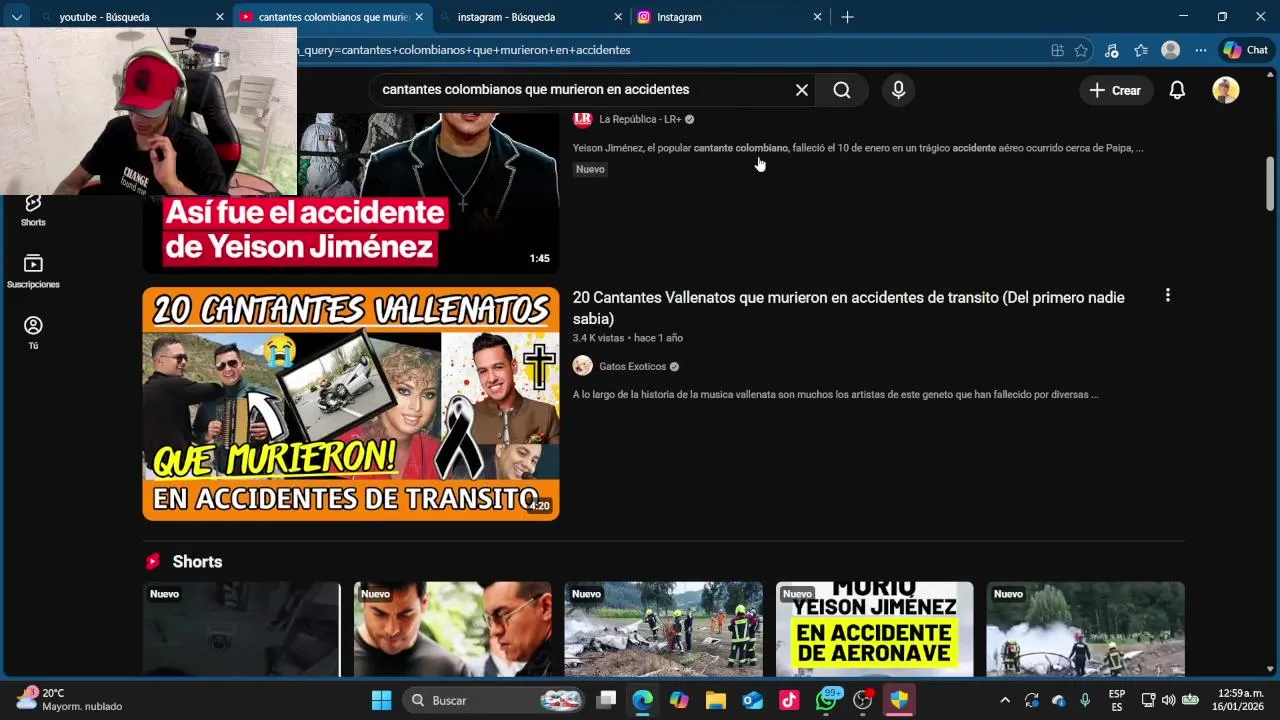Screen dimensions: 1280x720
Task: Open Microsoft Edge from taskbar
Action: click(642, 700)
